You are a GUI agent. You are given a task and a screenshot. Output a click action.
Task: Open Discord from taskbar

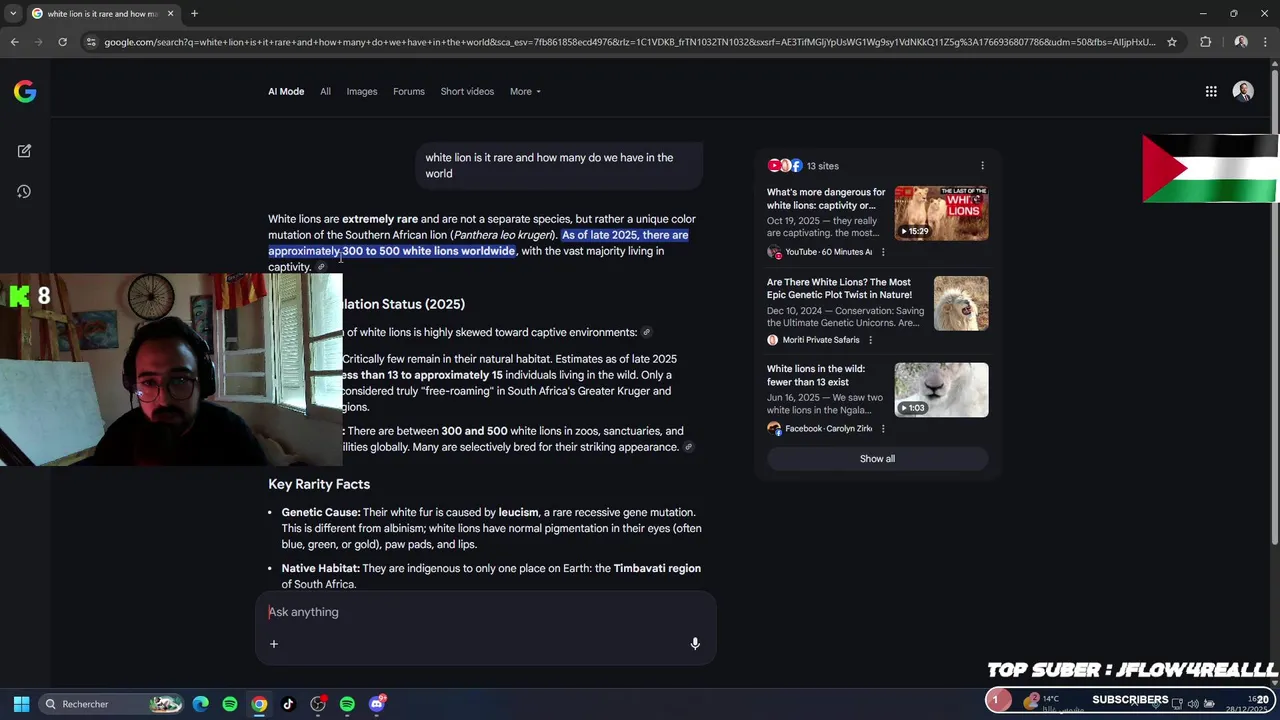pos(376,704)
